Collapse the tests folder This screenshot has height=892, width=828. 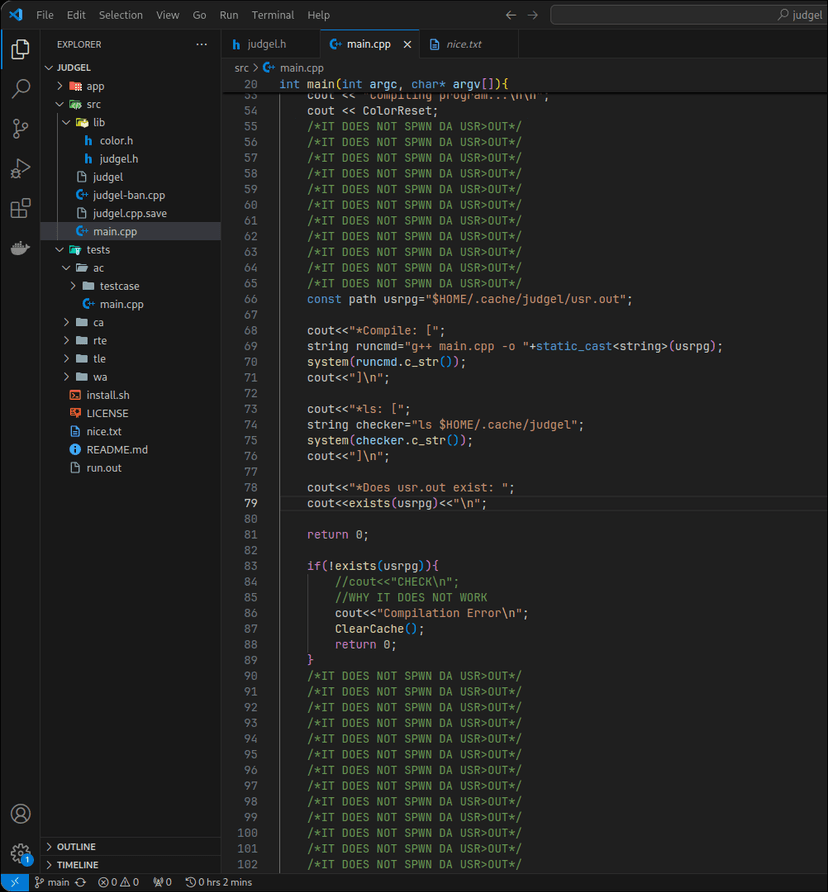98,250
